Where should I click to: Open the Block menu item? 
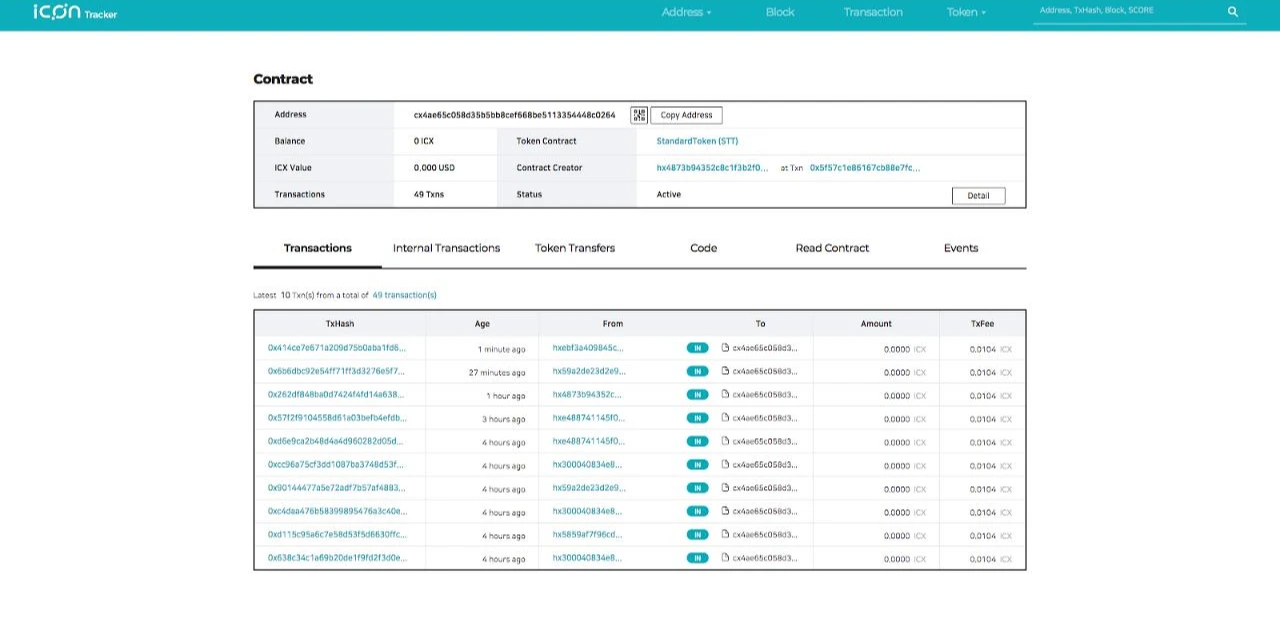point(780,12)
